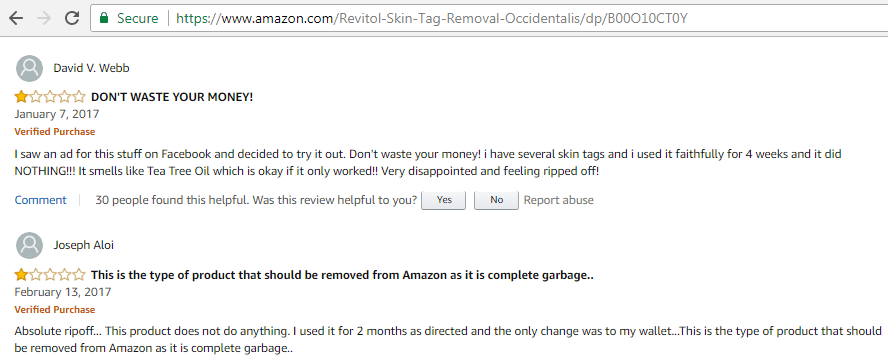Viewport: 888px width, 364px height.
Task: Click the Amazon URL address bar
Action: point(487,18)
